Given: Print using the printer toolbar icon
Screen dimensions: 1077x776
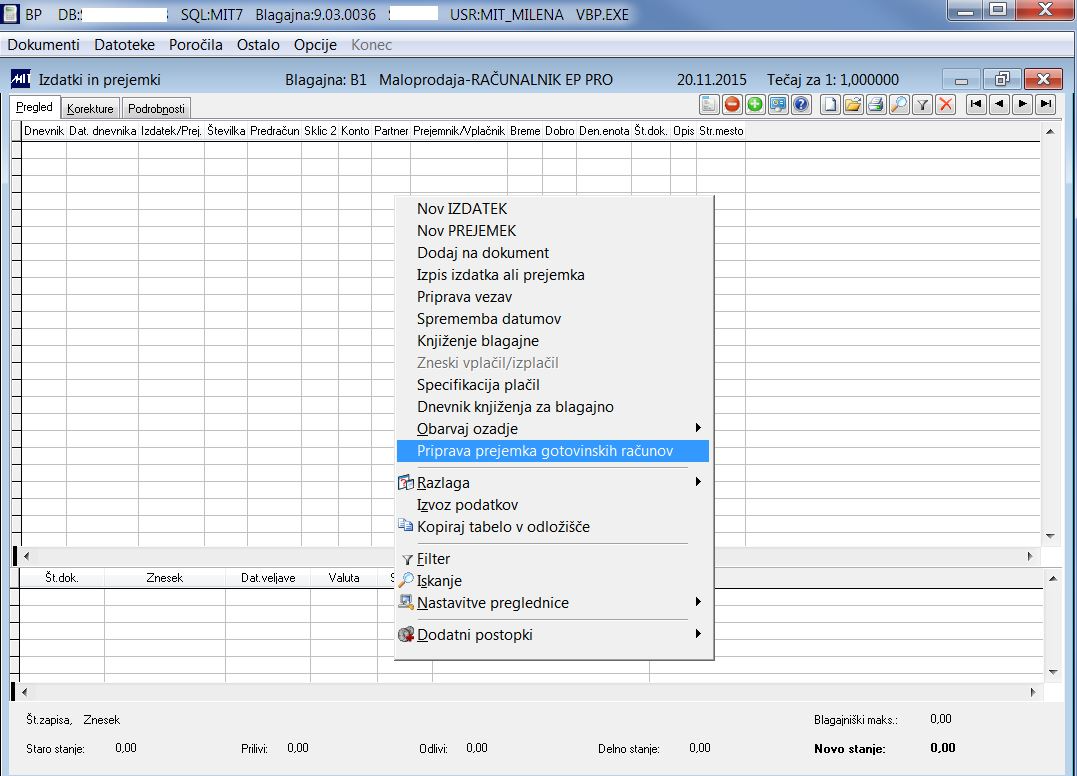Looking at the screenshot, I should (x=876, y=104).
